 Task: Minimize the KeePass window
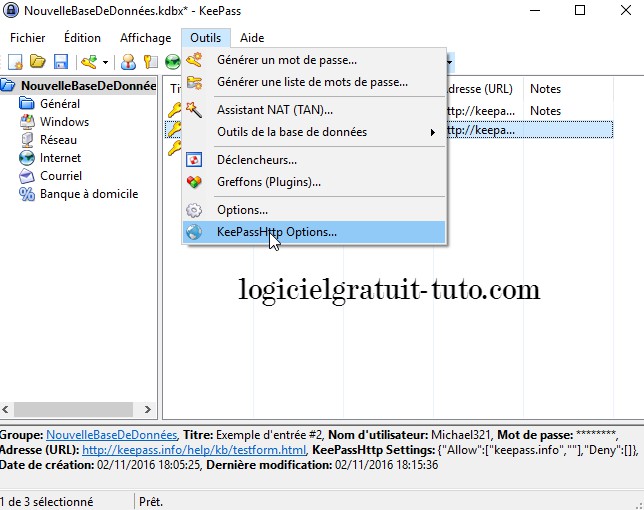pos(535,10)
